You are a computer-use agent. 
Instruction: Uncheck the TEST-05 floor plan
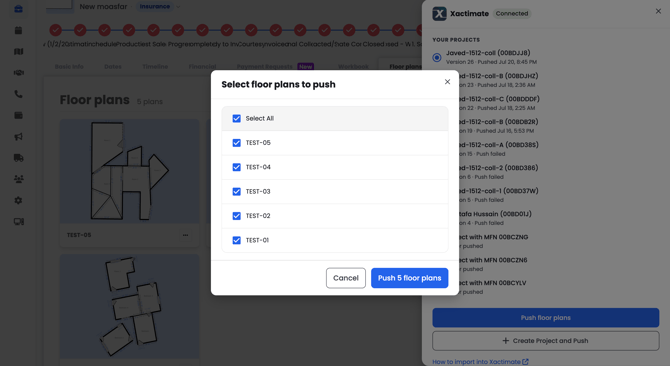point(236,143)
